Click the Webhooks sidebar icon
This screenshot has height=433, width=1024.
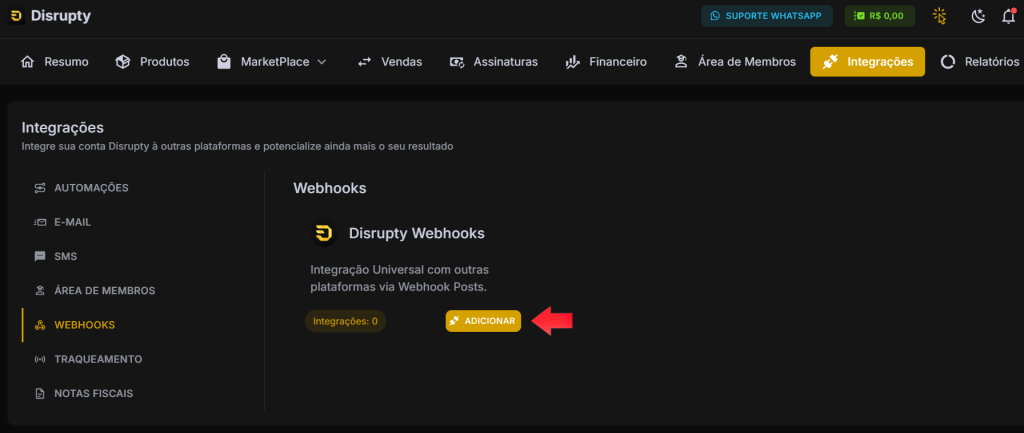pos(40,325)
